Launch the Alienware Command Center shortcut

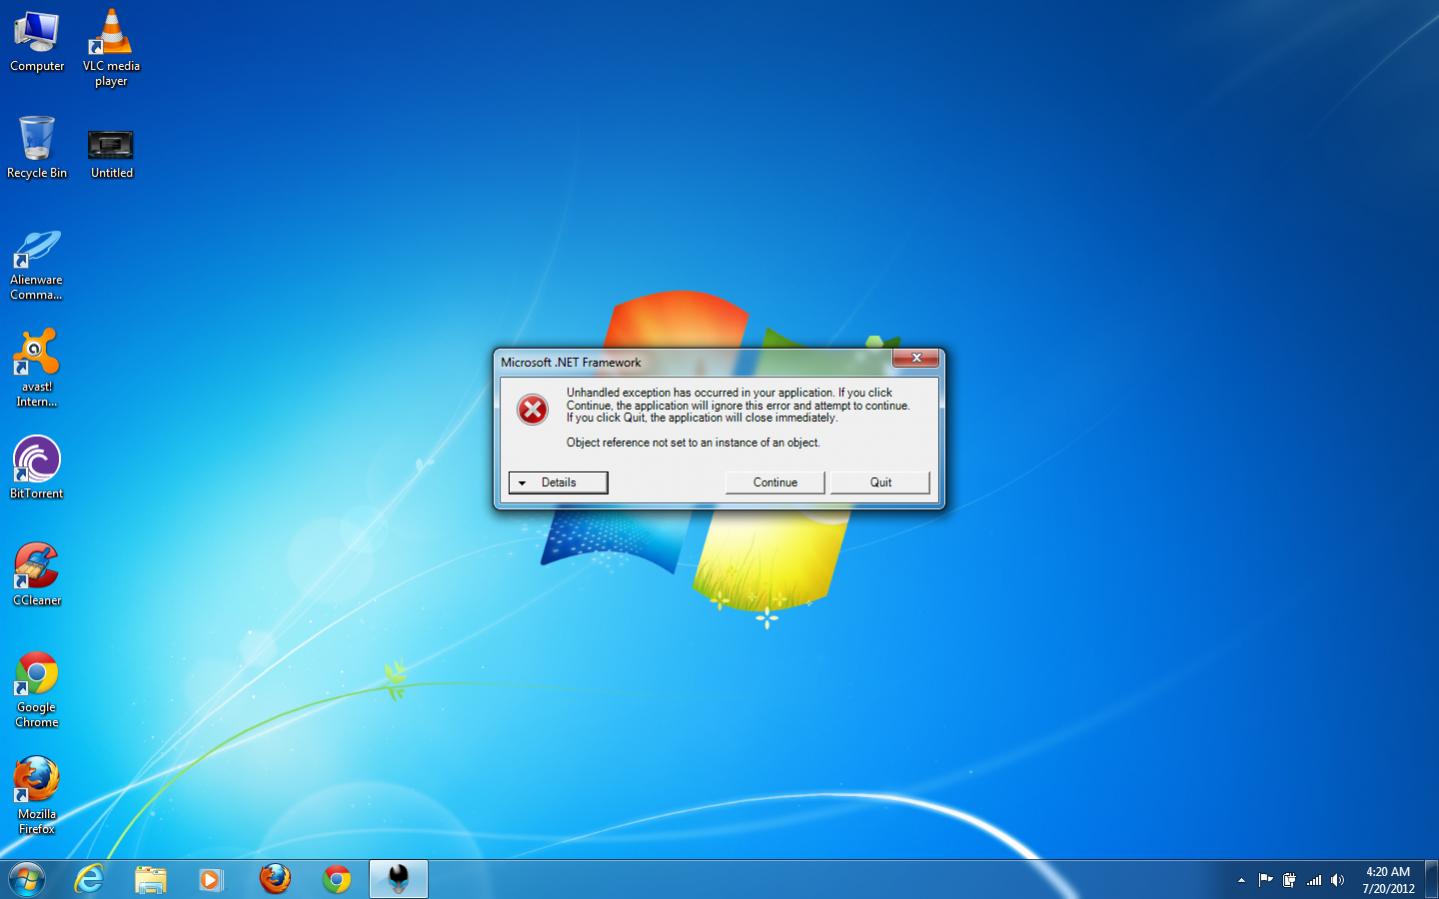coord(37,265)
